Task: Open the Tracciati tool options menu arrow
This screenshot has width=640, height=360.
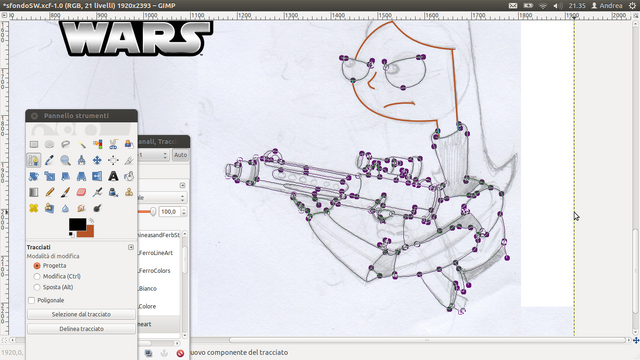Action: point(131,247)
